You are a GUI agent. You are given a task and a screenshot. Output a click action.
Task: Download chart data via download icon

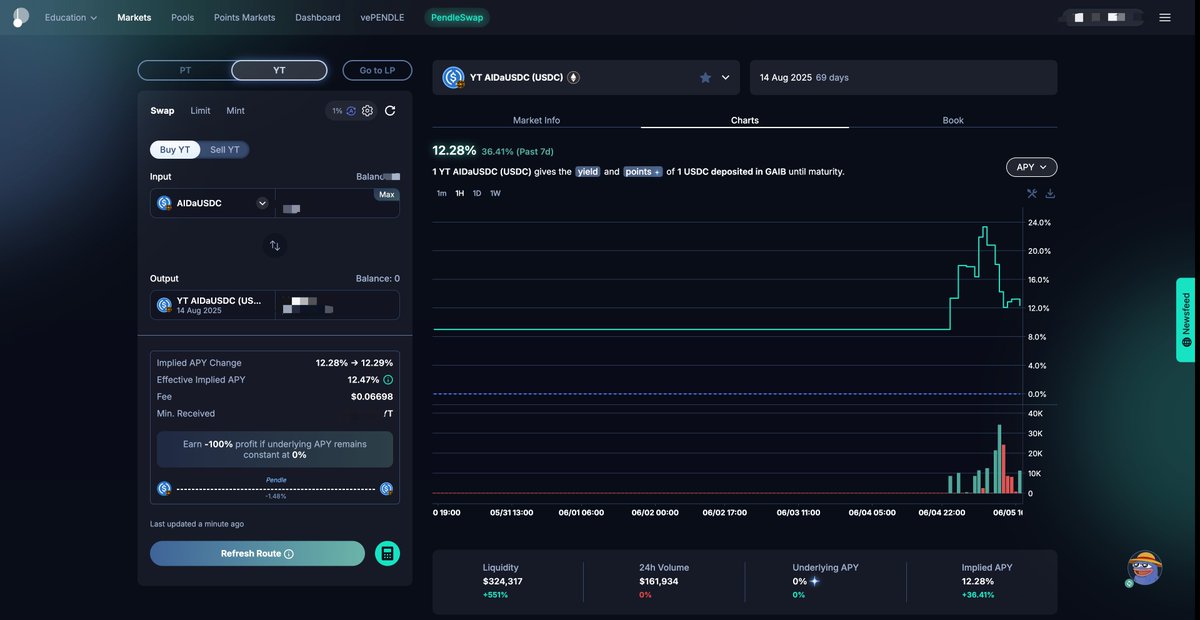(1050, 194)
